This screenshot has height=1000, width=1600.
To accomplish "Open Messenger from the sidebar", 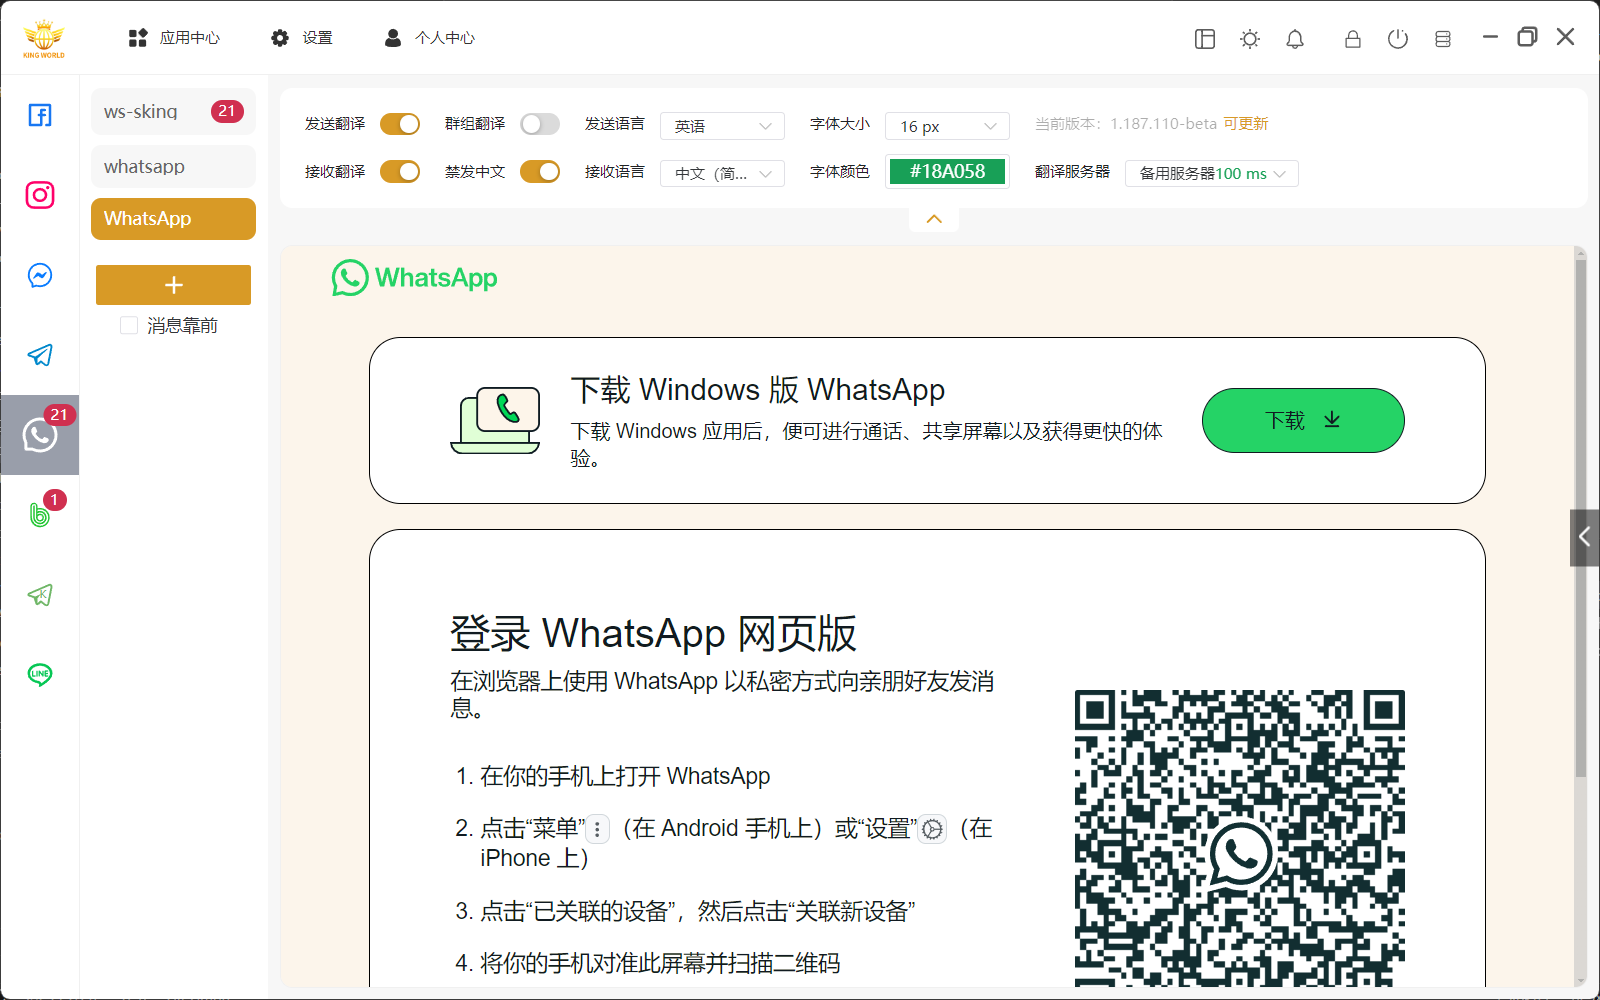I will [39, 275].
